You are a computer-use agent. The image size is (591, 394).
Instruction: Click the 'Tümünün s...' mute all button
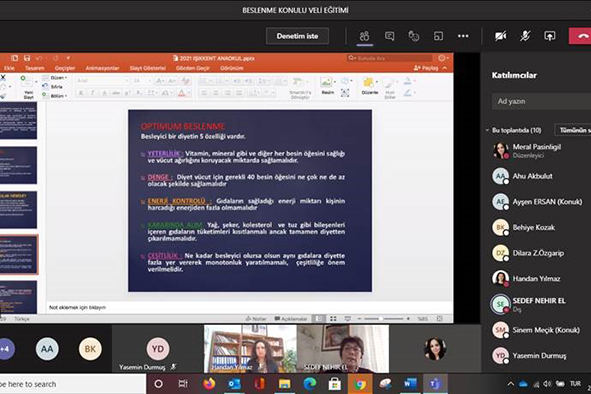[x=573, y=130]
